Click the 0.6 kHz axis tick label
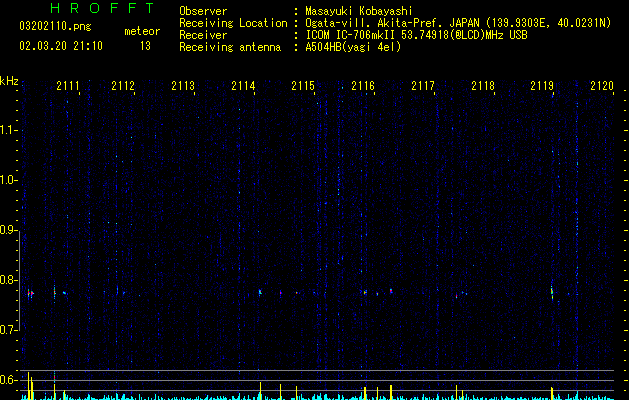 click(x=9, y=380)
